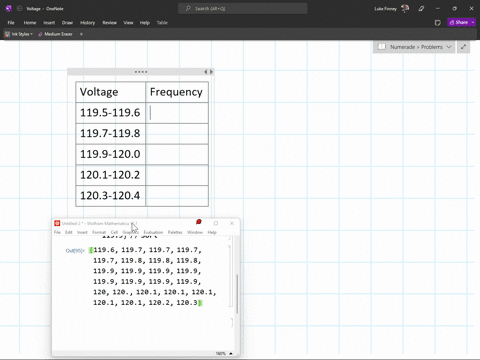Select the empty cell bracket below the output
This screenshot has height=360, width=480.
[231, 322]
